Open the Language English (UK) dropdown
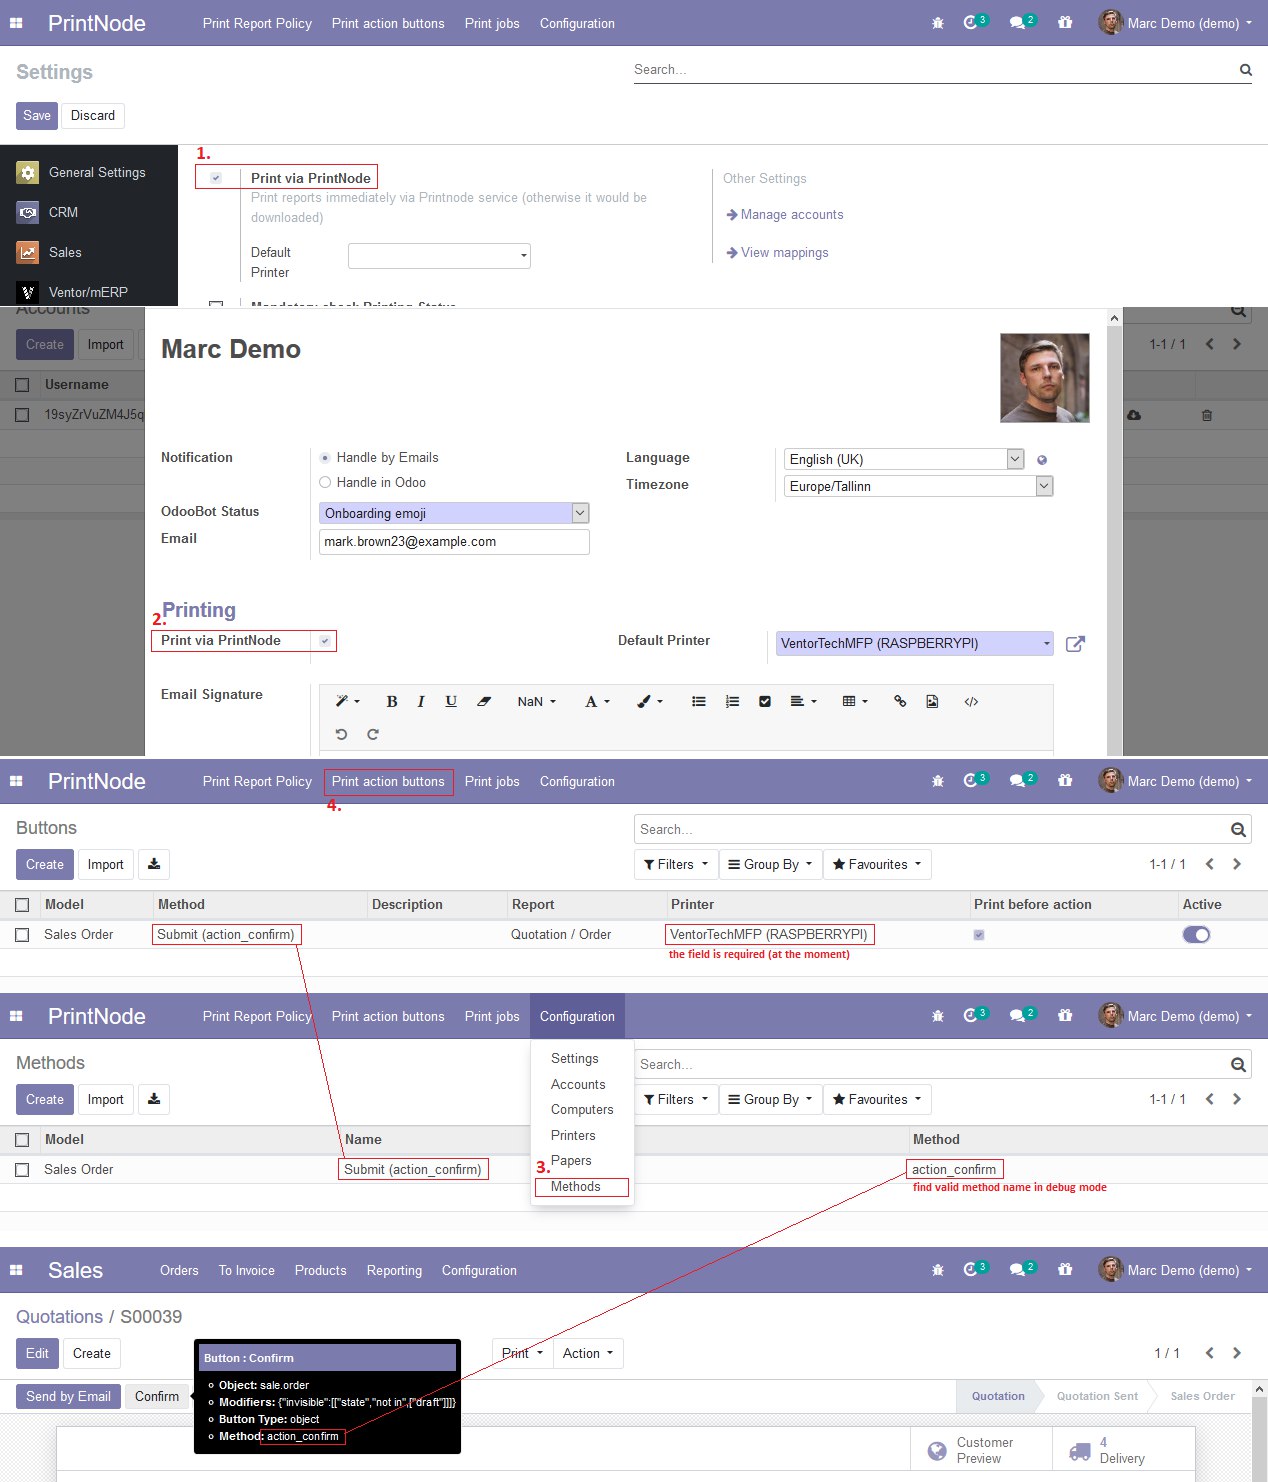Screen dimensions: 1268x1482 (x=904, y=459)
